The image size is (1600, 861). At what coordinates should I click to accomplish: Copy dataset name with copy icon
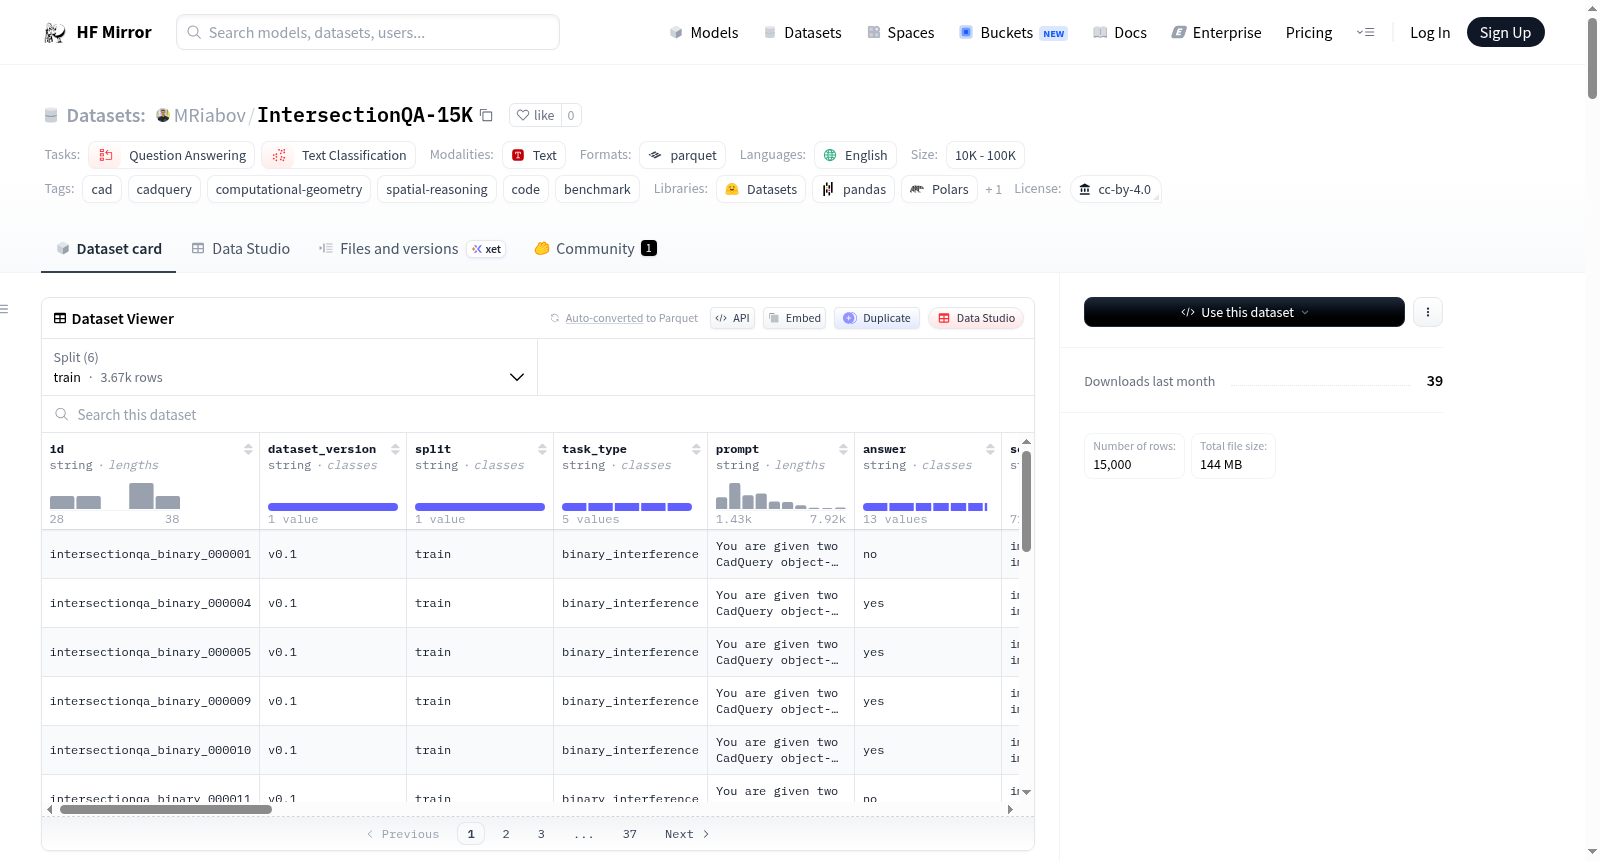click(x=486, y=115)
